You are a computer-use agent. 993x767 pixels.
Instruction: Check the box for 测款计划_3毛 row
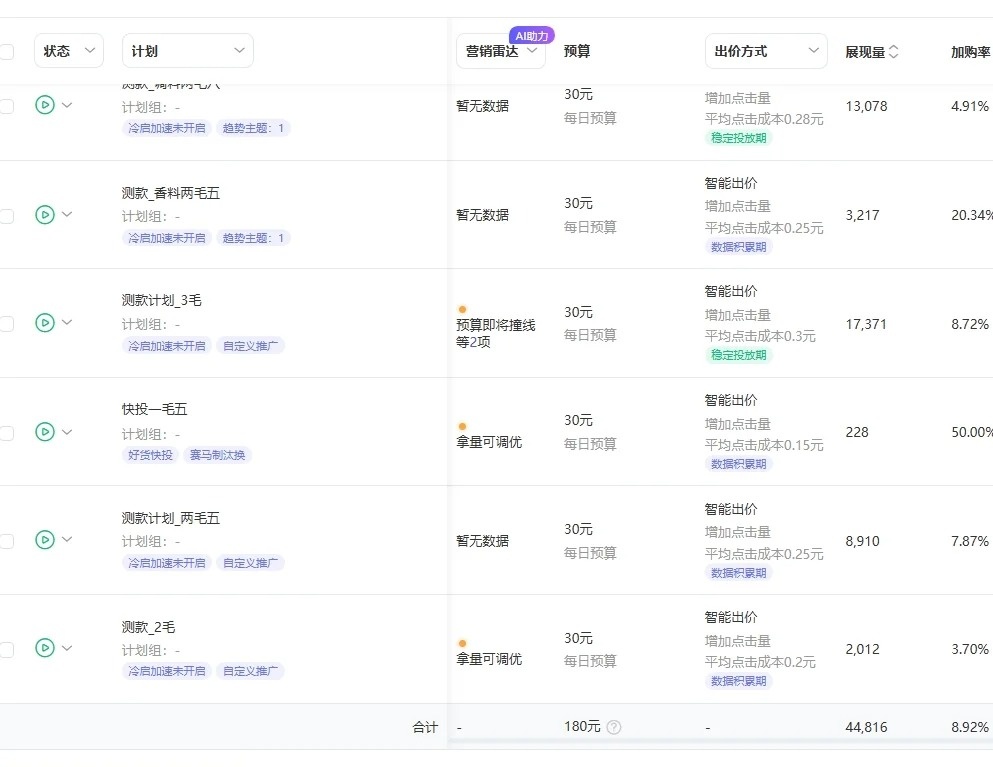6,324
